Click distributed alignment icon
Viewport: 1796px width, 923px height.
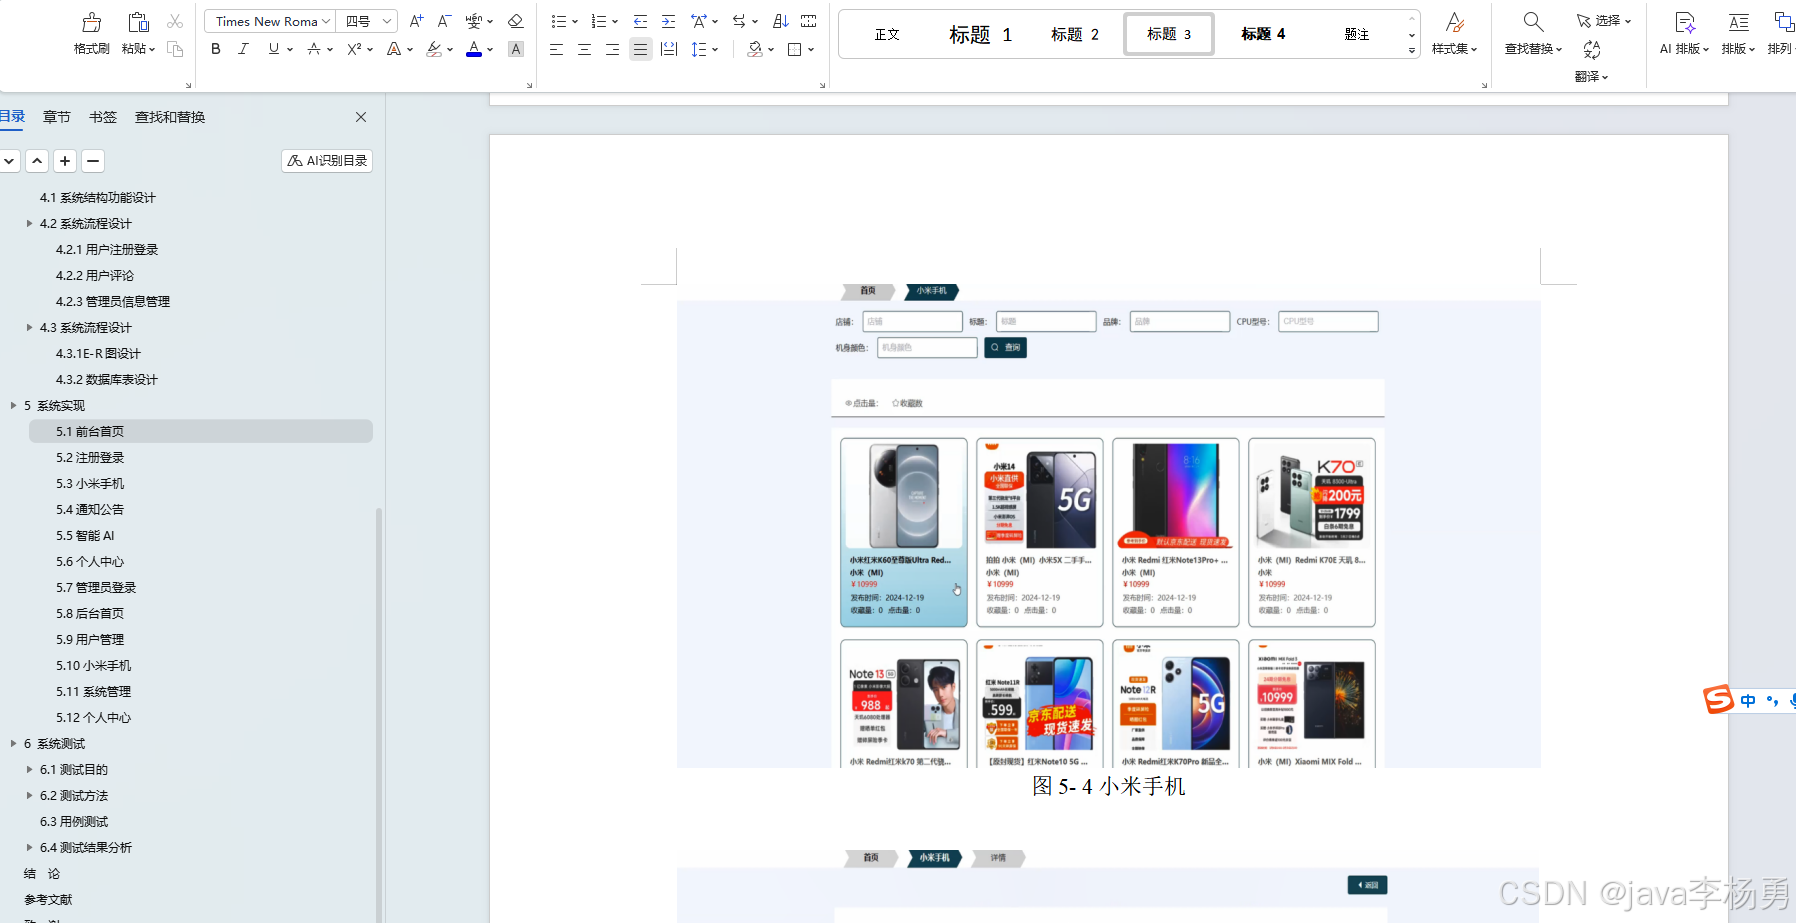click(x=669, y=49)
